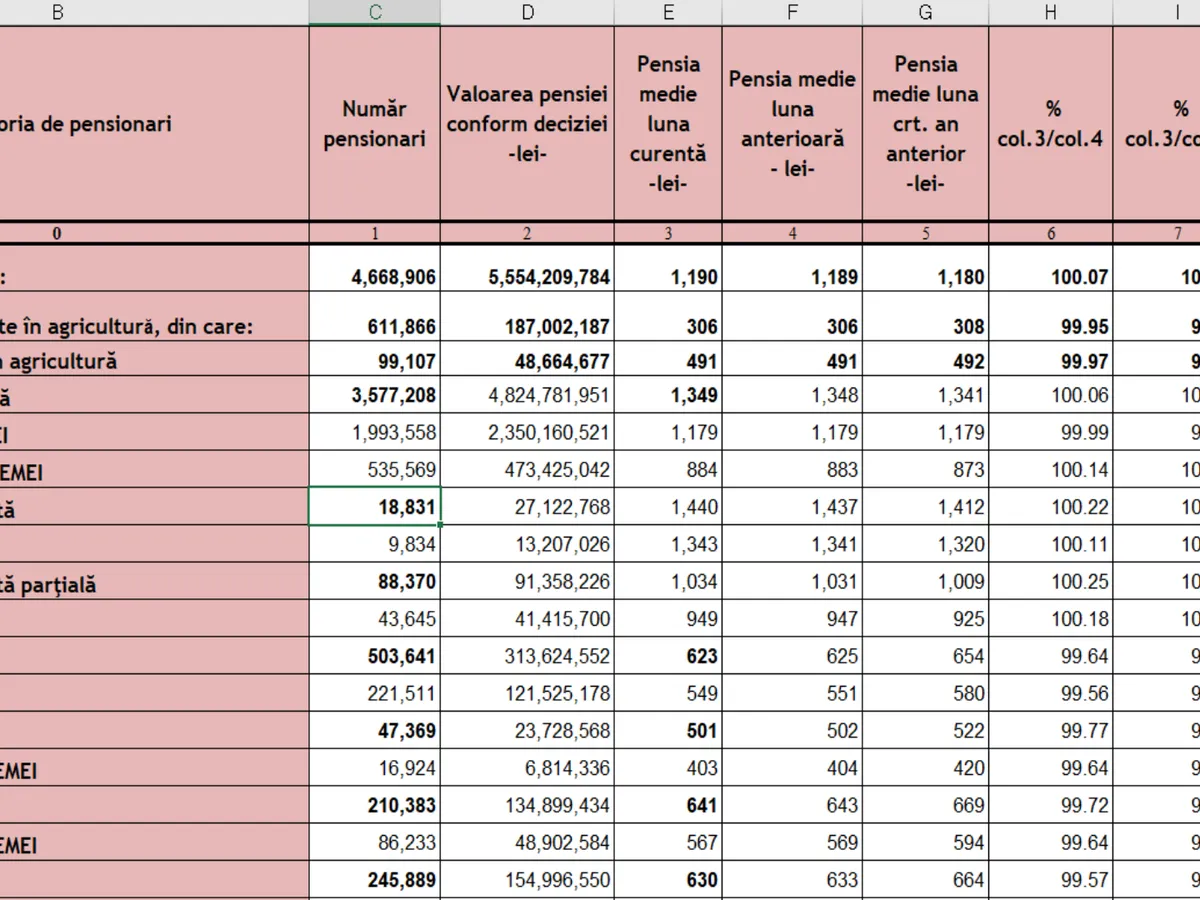Click the cell showing 1,412
The image size is (1200, 900).
point(925,507)
